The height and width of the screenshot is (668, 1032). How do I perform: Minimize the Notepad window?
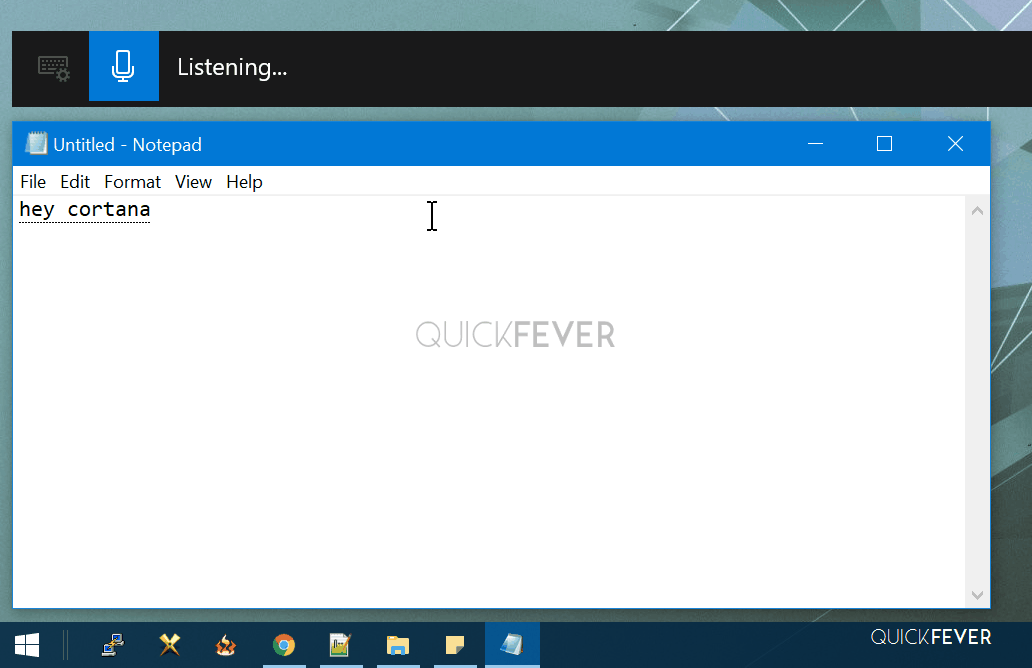[815, 143]
